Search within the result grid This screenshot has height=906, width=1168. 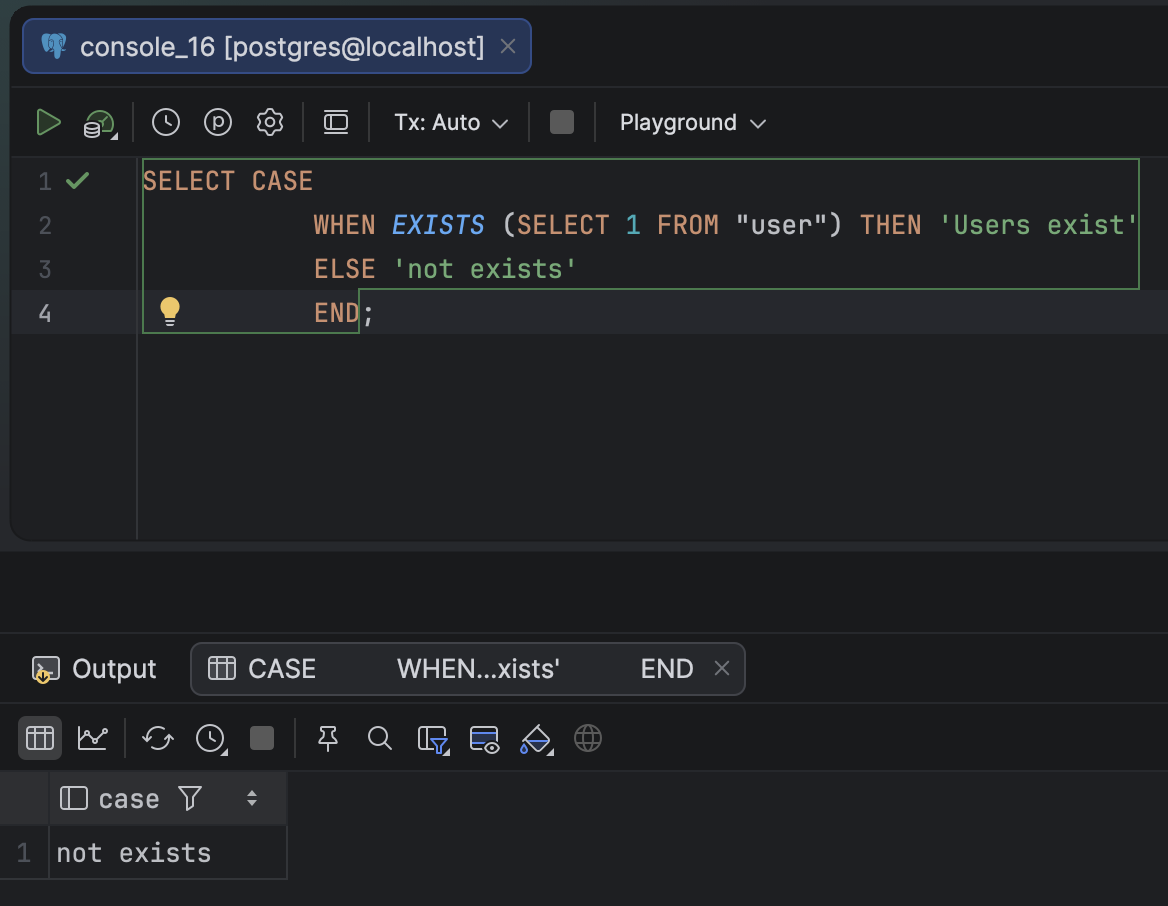(x=380, y=738)
